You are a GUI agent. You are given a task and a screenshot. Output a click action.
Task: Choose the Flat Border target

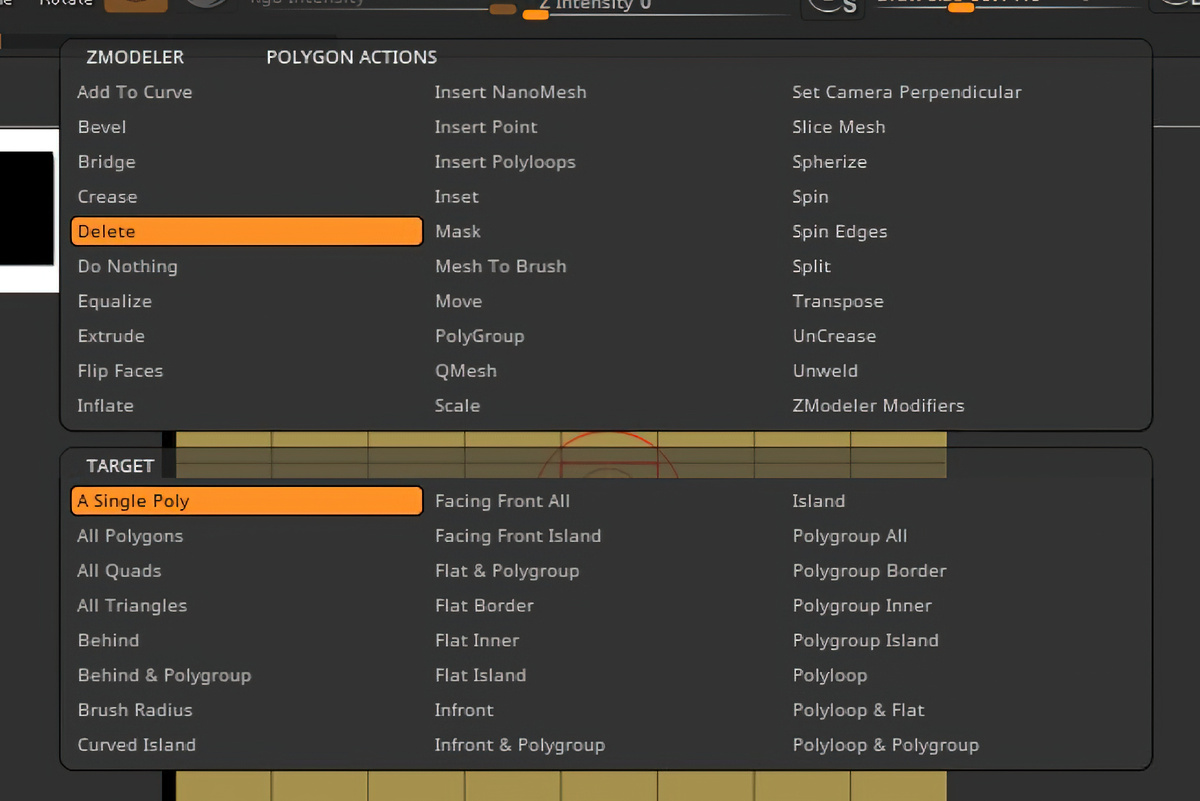[x=484, y=606]
